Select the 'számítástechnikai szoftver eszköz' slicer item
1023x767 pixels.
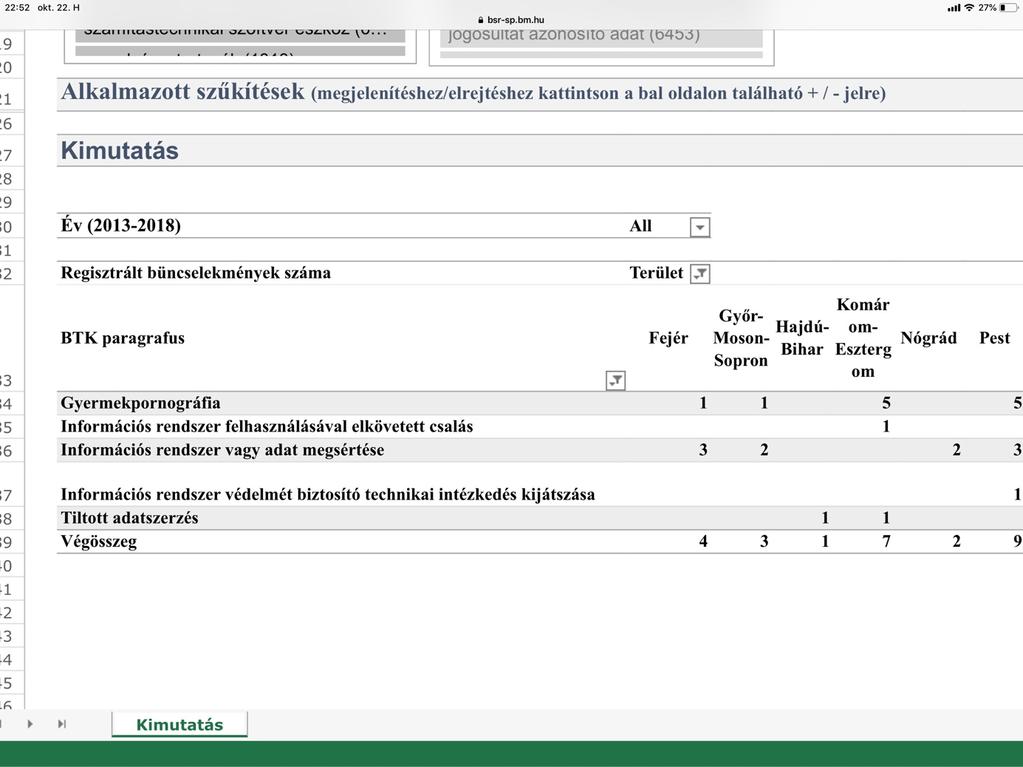tap(240, 34)
